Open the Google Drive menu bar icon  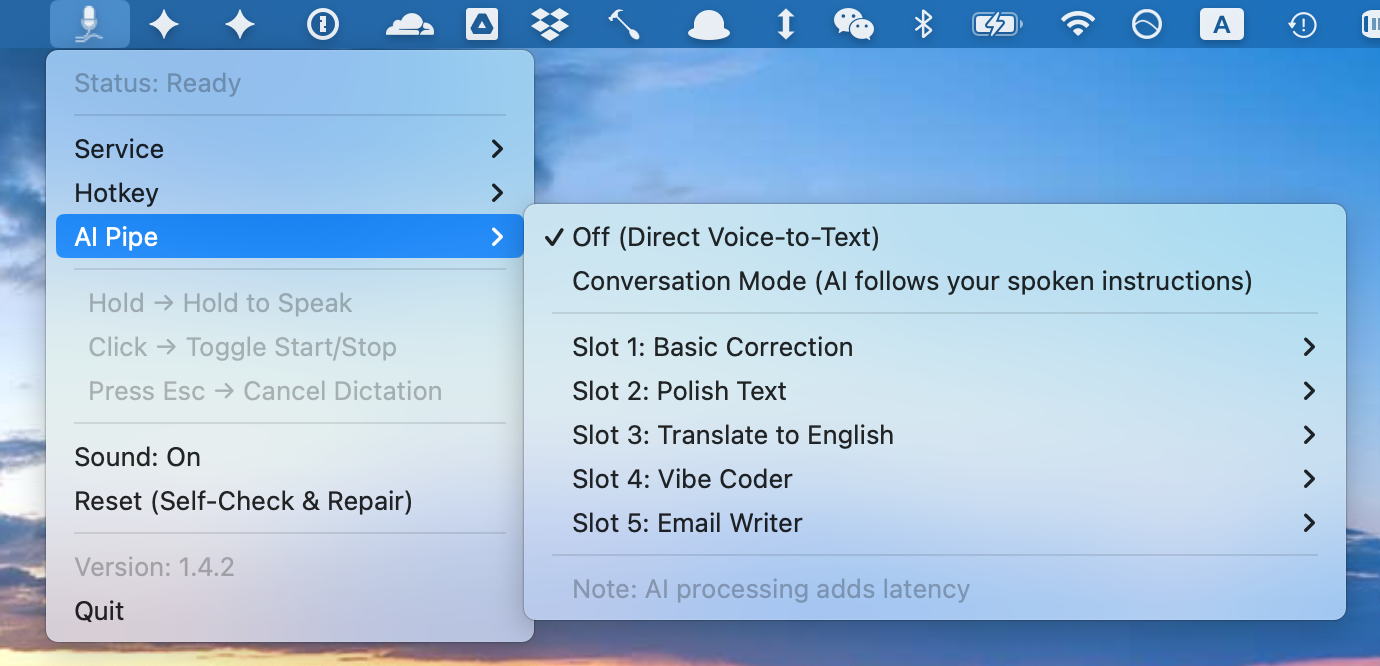pos(482,25)
